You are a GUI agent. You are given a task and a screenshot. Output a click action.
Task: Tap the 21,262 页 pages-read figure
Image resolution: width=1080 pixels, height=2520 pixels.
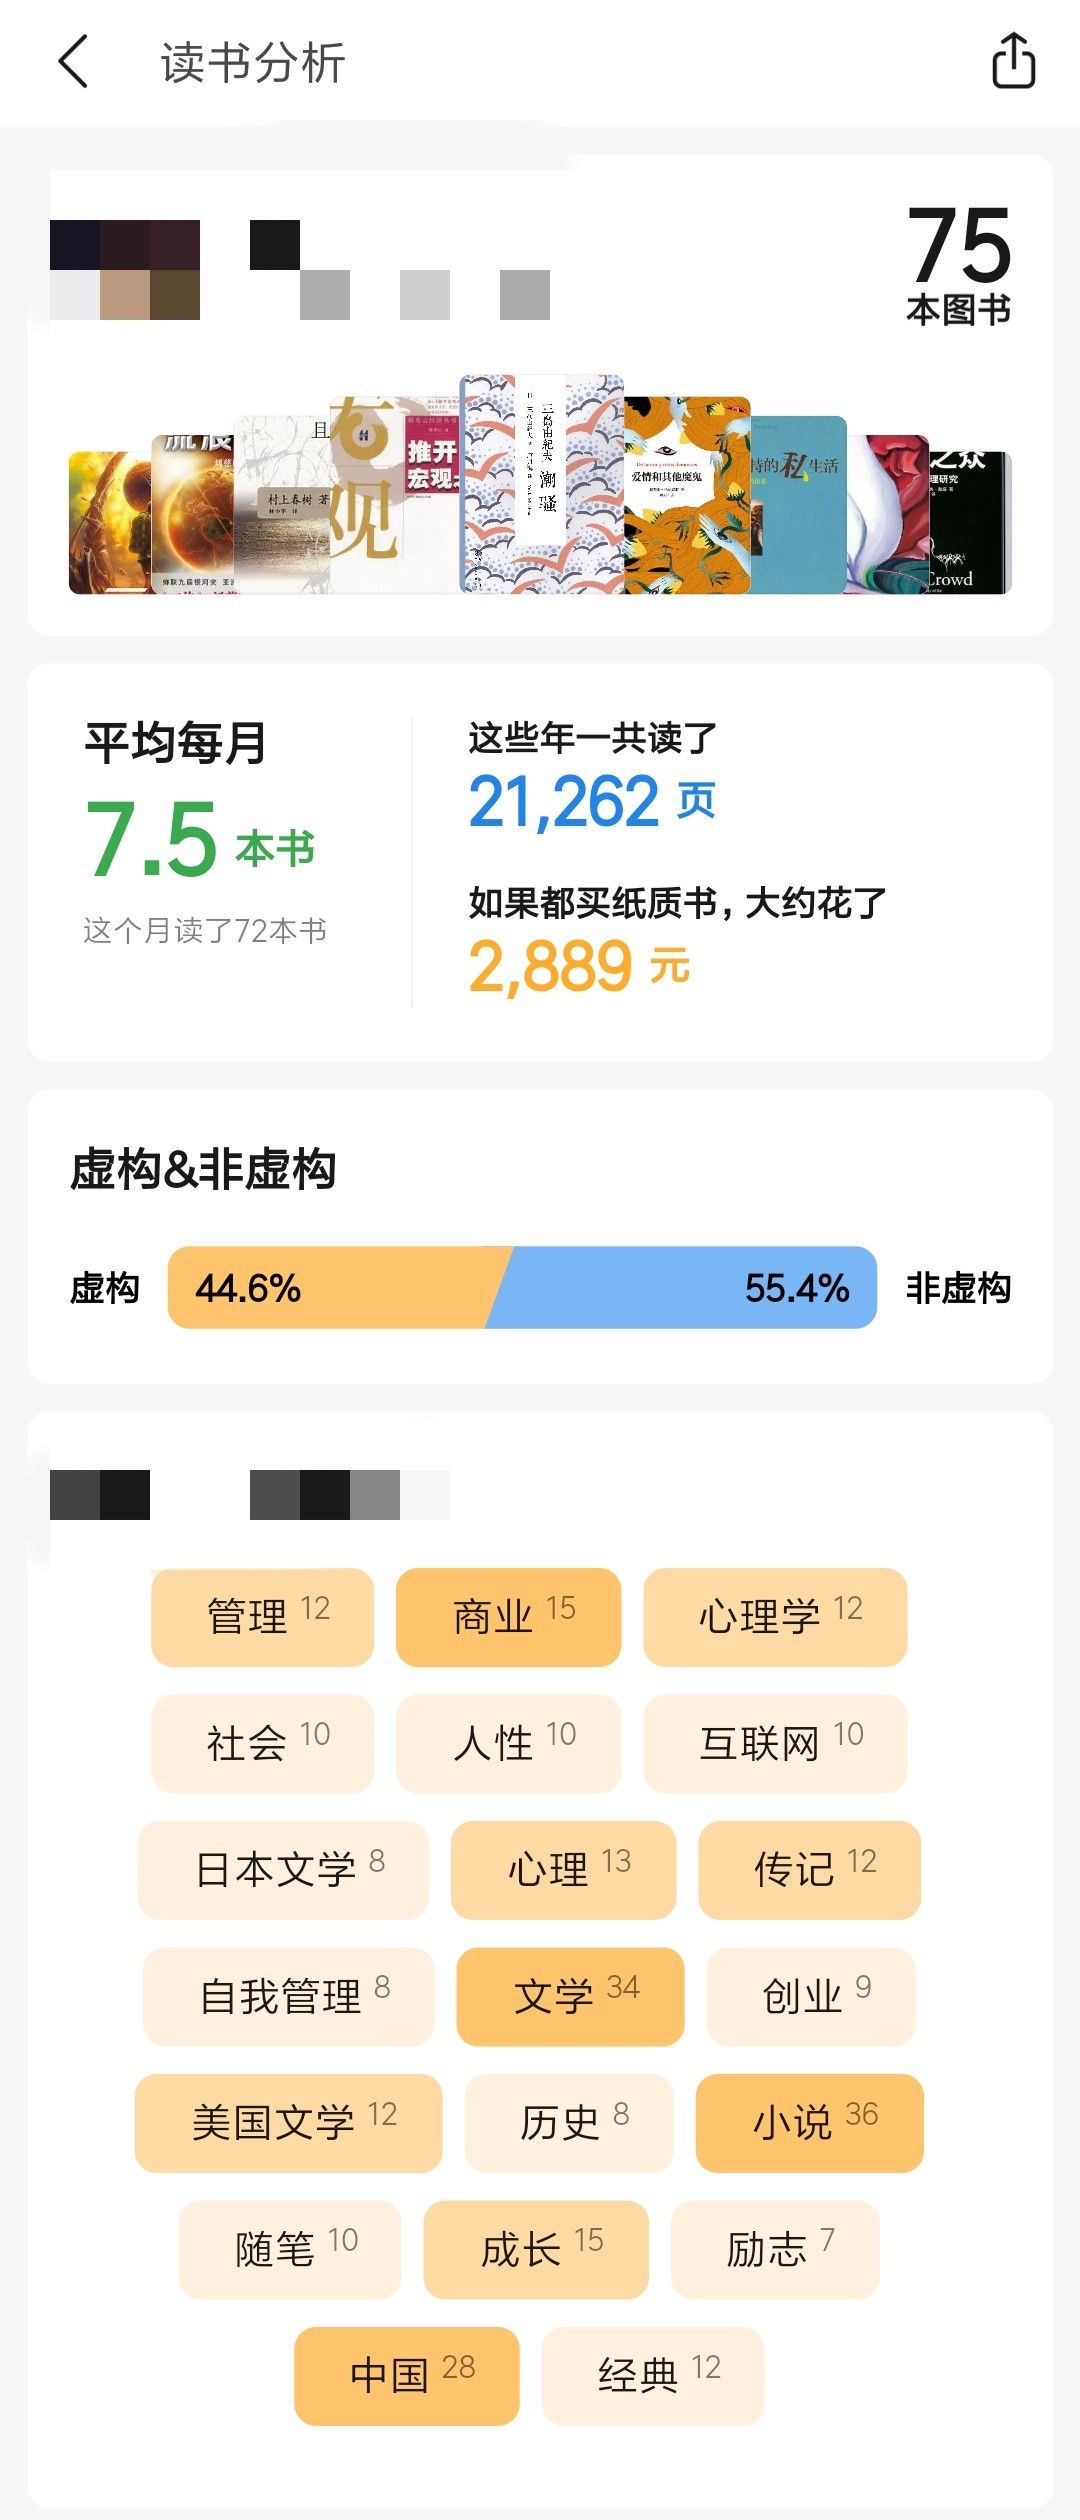[592, 802]
